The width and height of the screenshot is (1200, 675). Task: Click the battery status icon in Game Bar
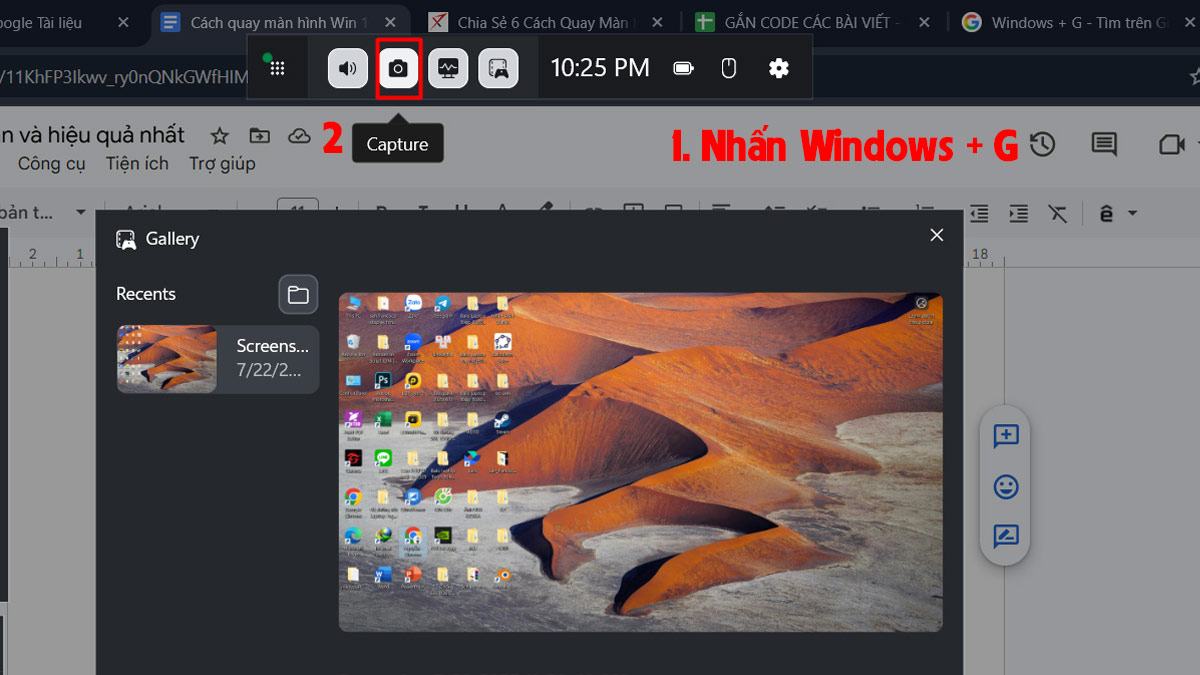(x=684, y=68)
